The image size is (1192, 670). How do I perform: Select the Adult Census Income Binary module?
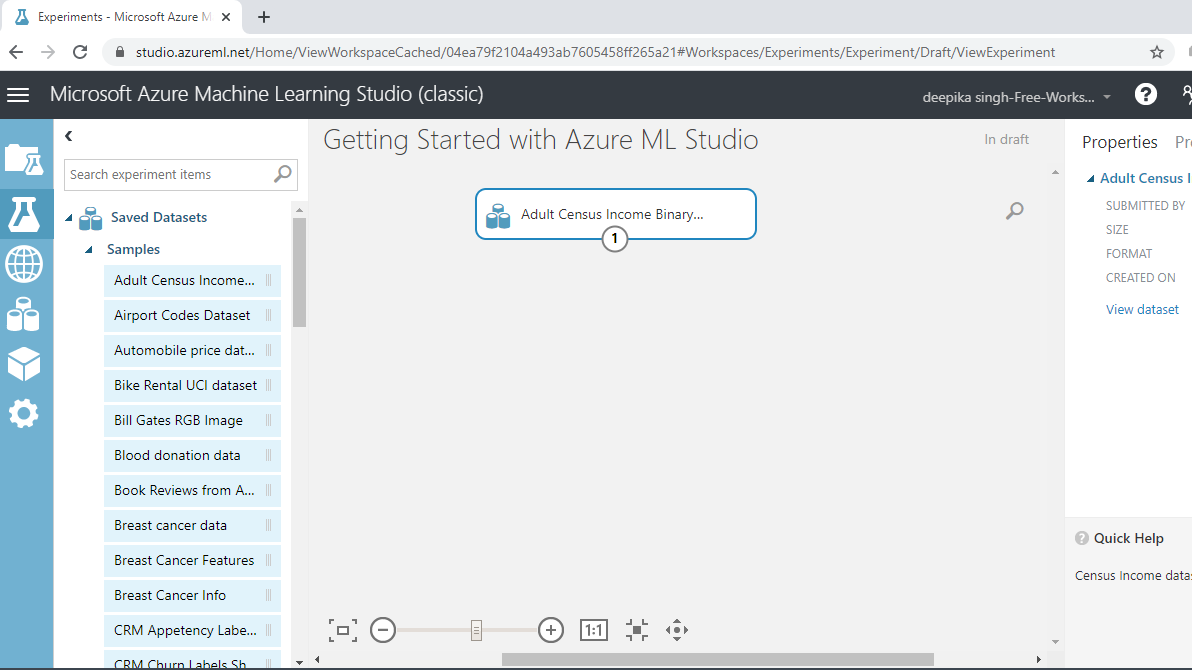[x=616, y=214]
